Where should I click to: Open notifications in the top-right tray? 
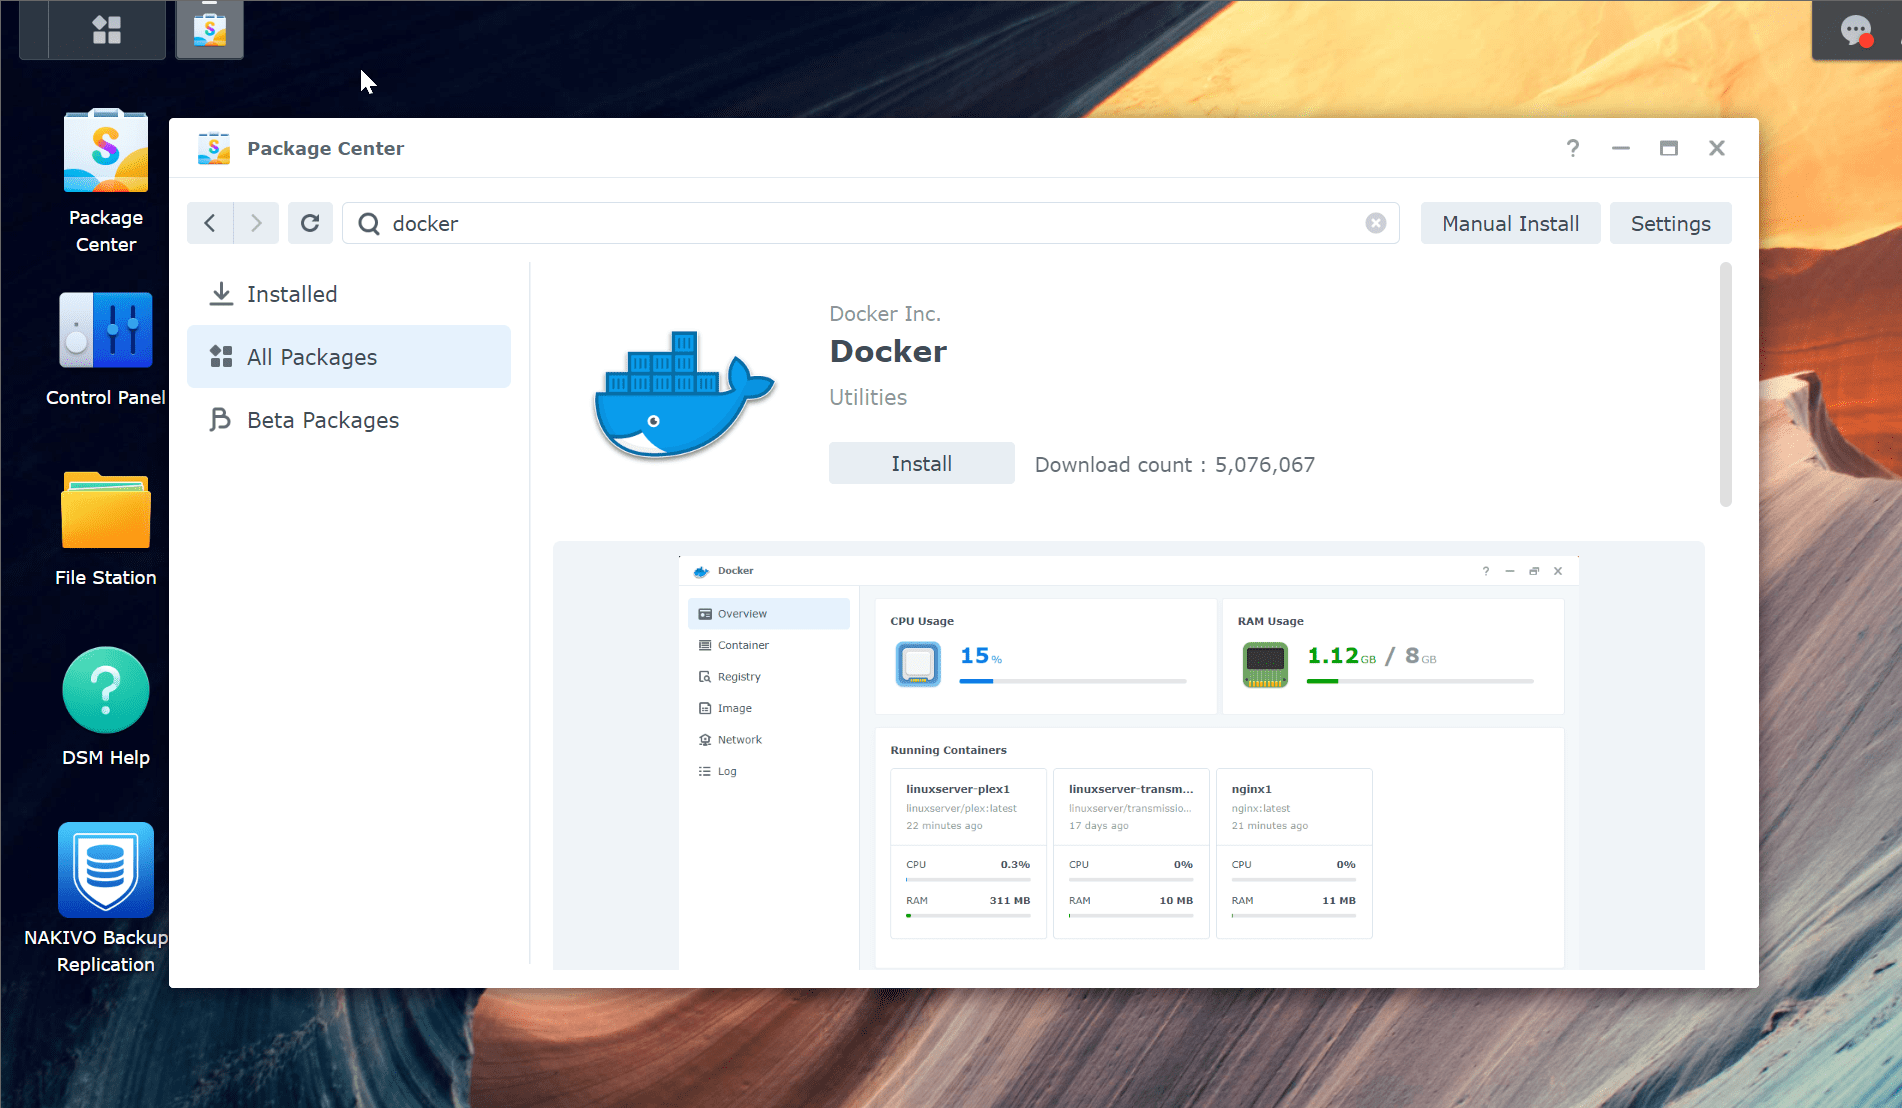tap(1857, 29)
